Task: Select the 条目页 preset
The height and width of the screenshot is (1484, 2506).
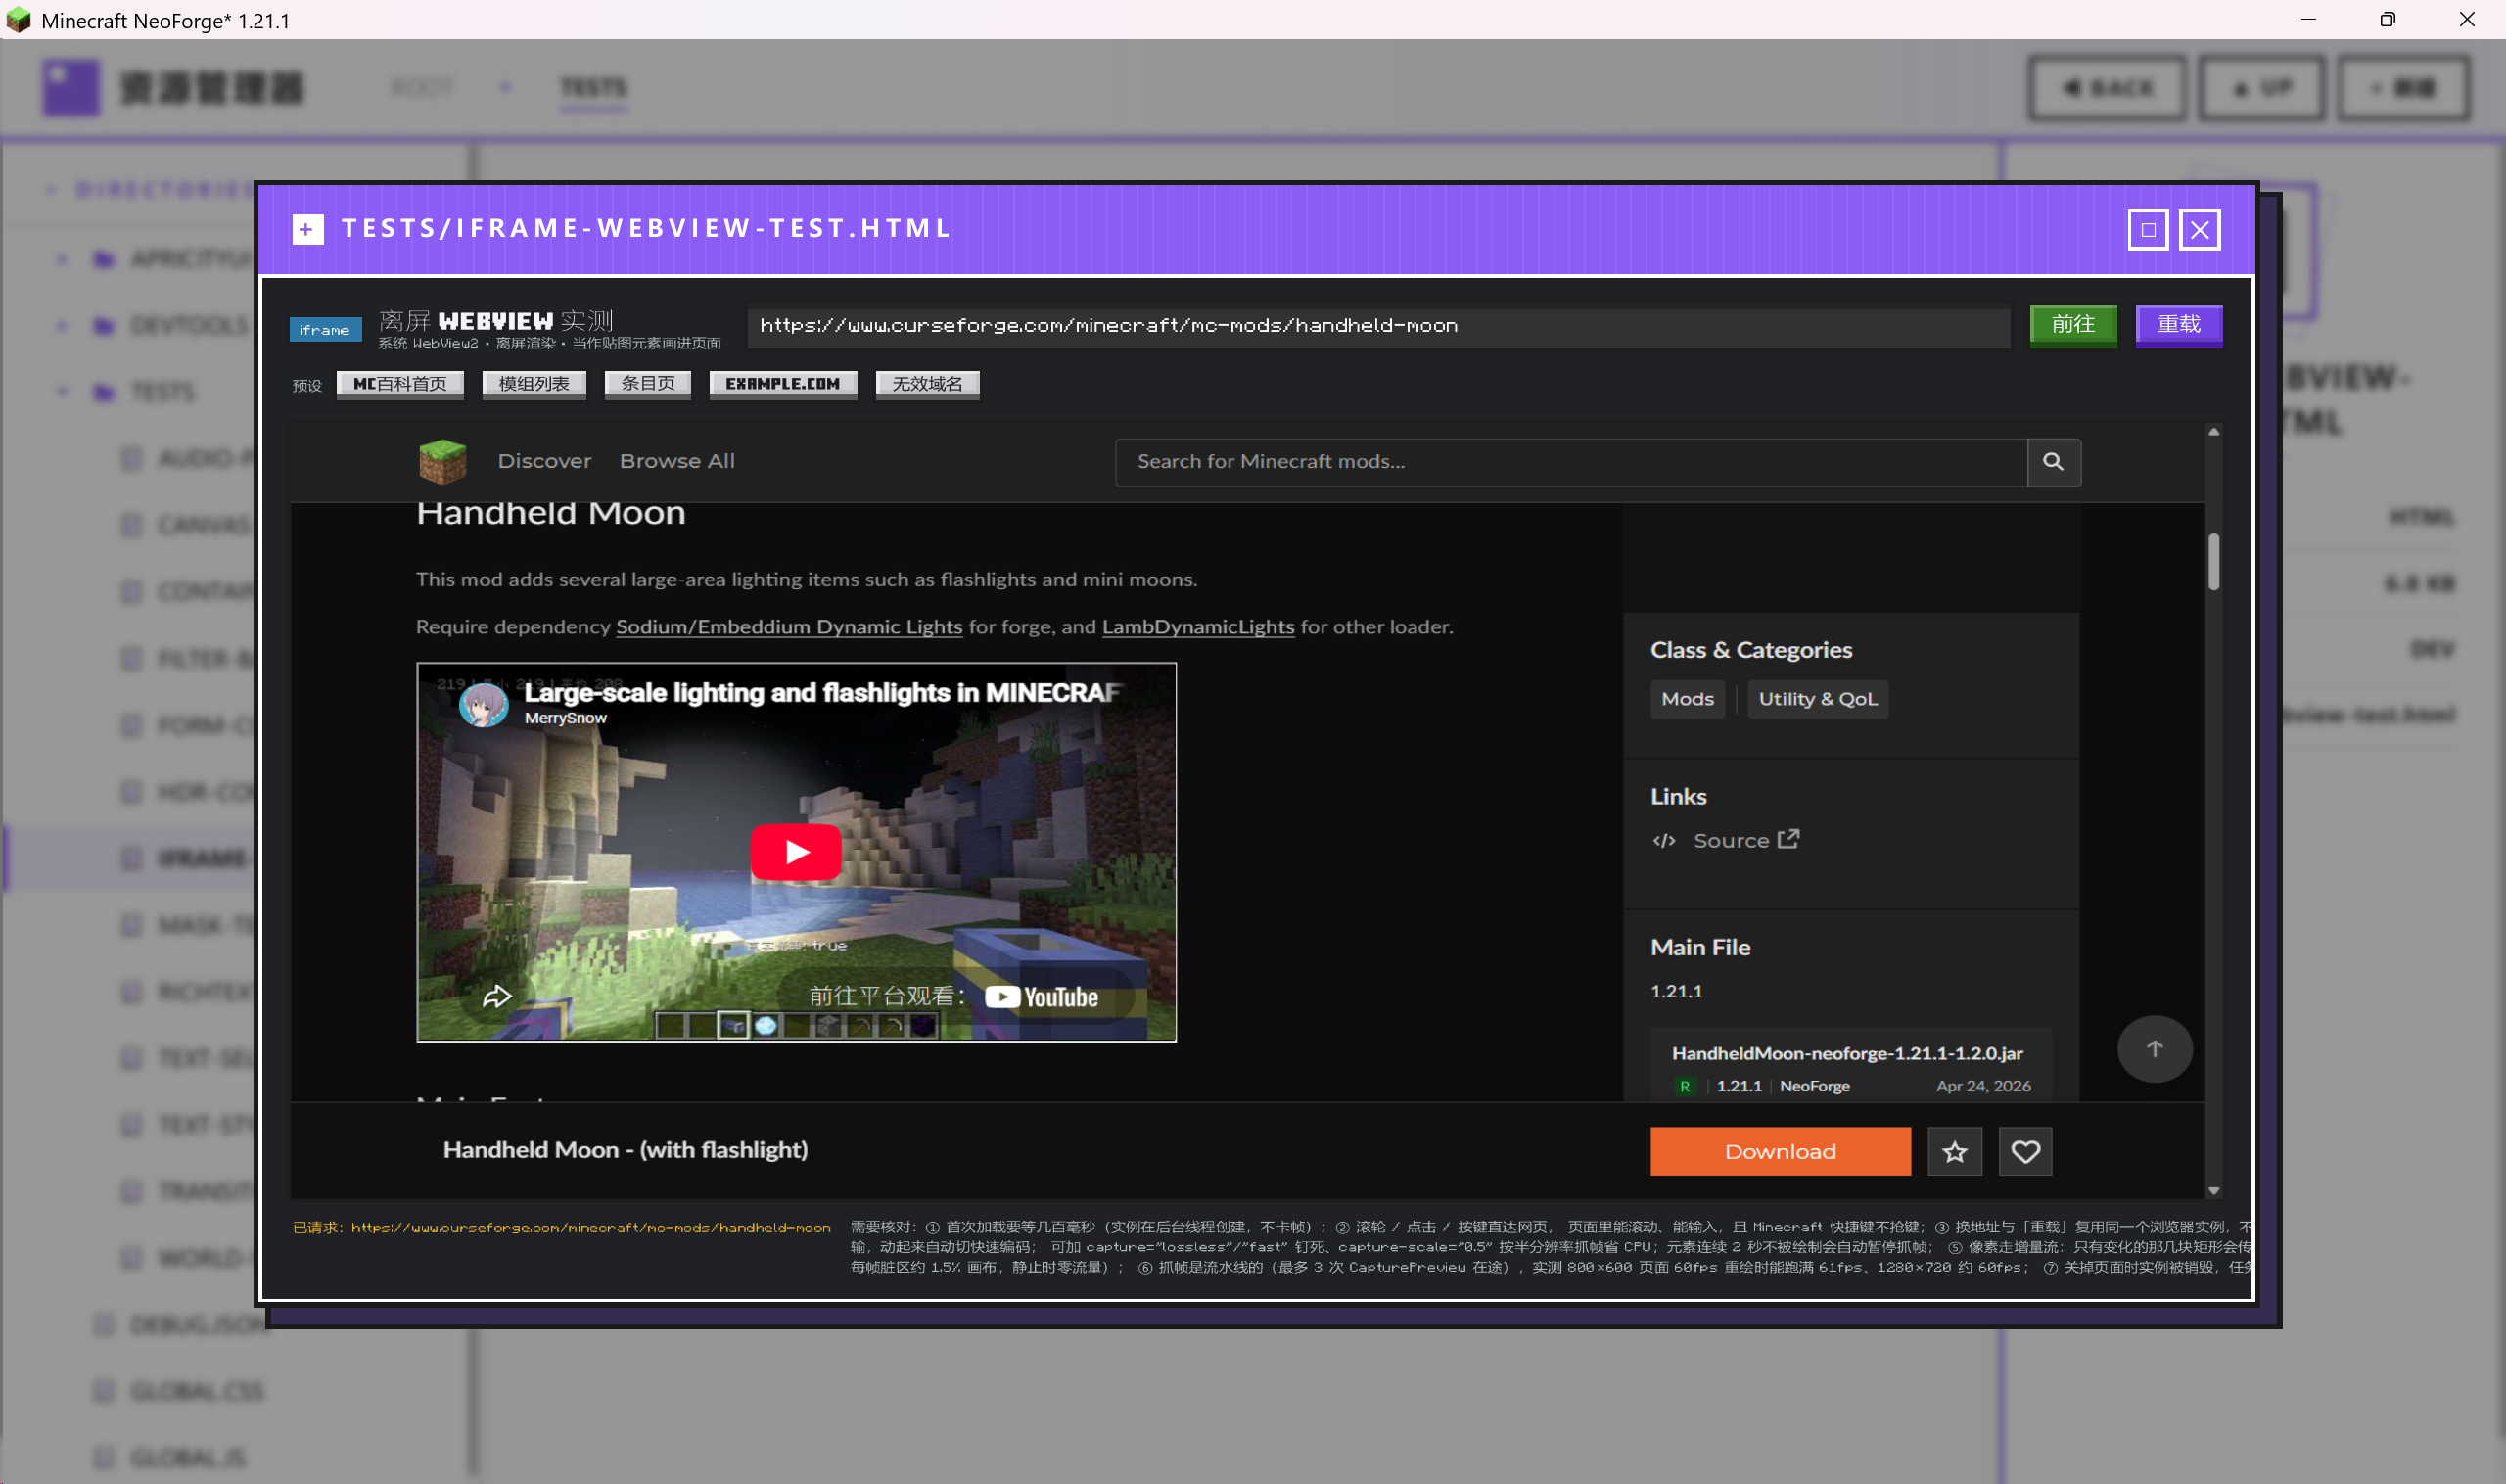Action: (647, 384)
